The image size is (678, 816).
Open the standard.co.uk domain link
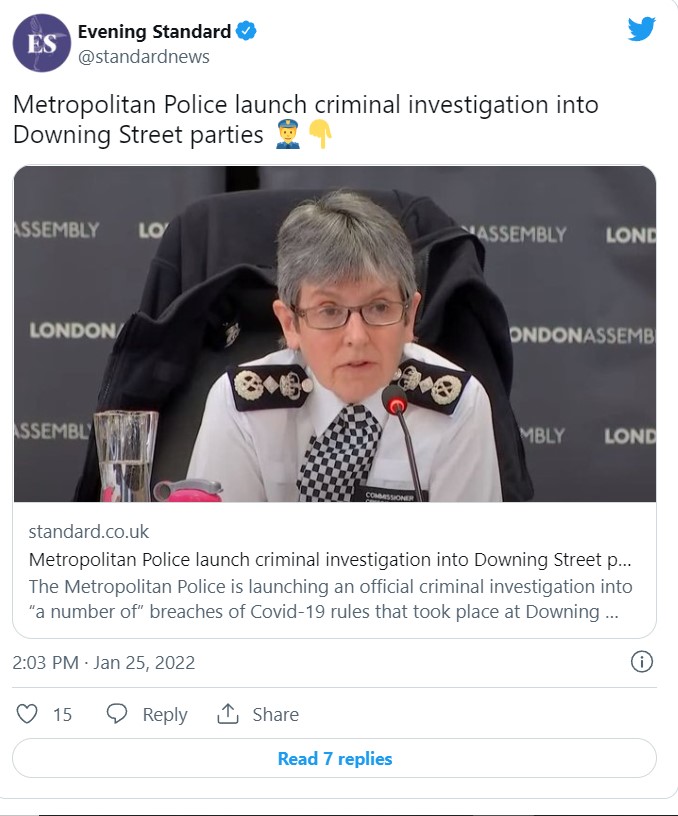(89, 531)
